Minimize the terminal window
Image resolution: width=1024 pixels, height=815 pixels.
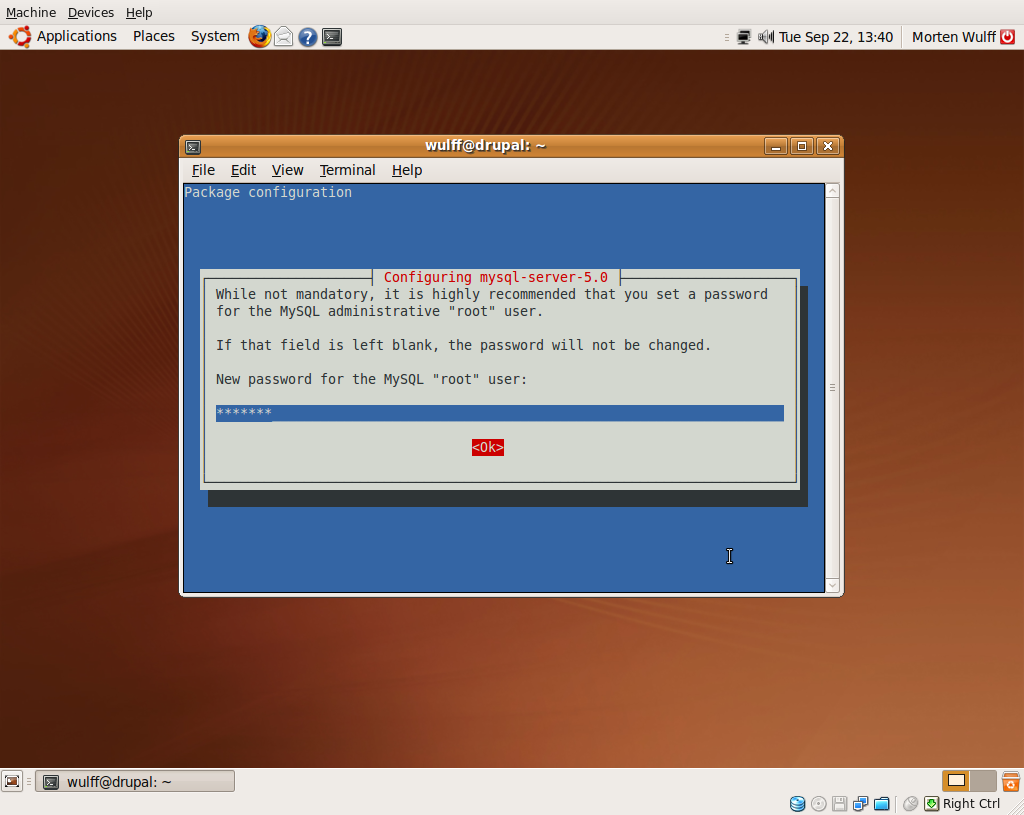click(776, 146)
